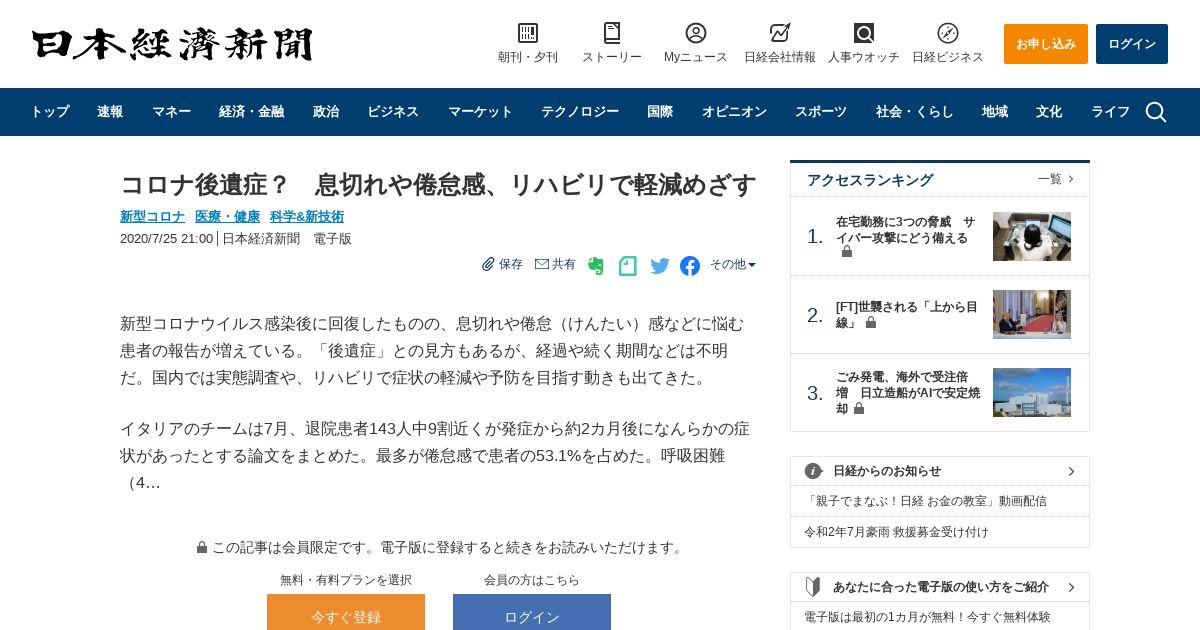
Task: Open the 社会・くらし navigation item
Action: coord(915,112)
